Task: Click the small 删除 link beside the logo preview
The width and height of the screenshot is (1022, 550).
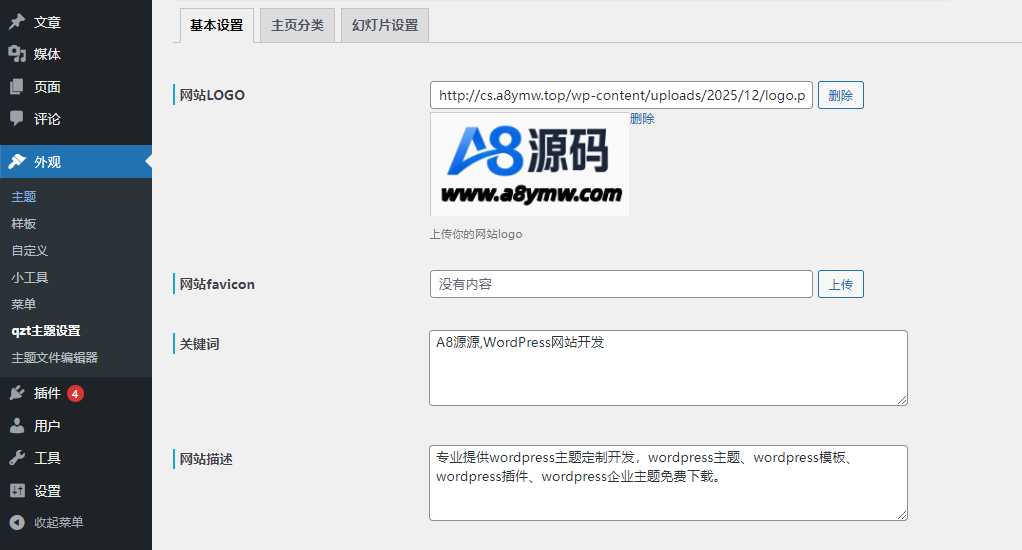Action: pos(642,119)
